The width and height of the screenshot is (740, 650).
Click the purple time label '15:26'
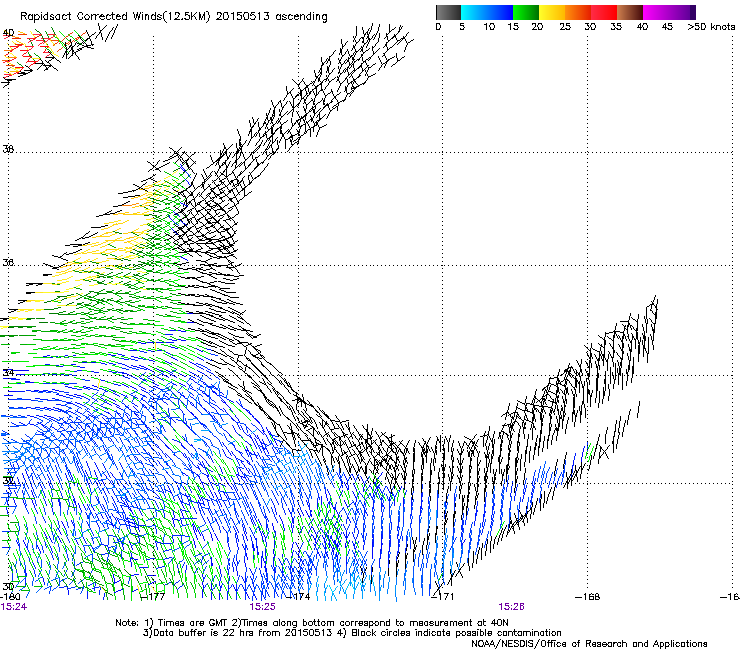(512, 607)
